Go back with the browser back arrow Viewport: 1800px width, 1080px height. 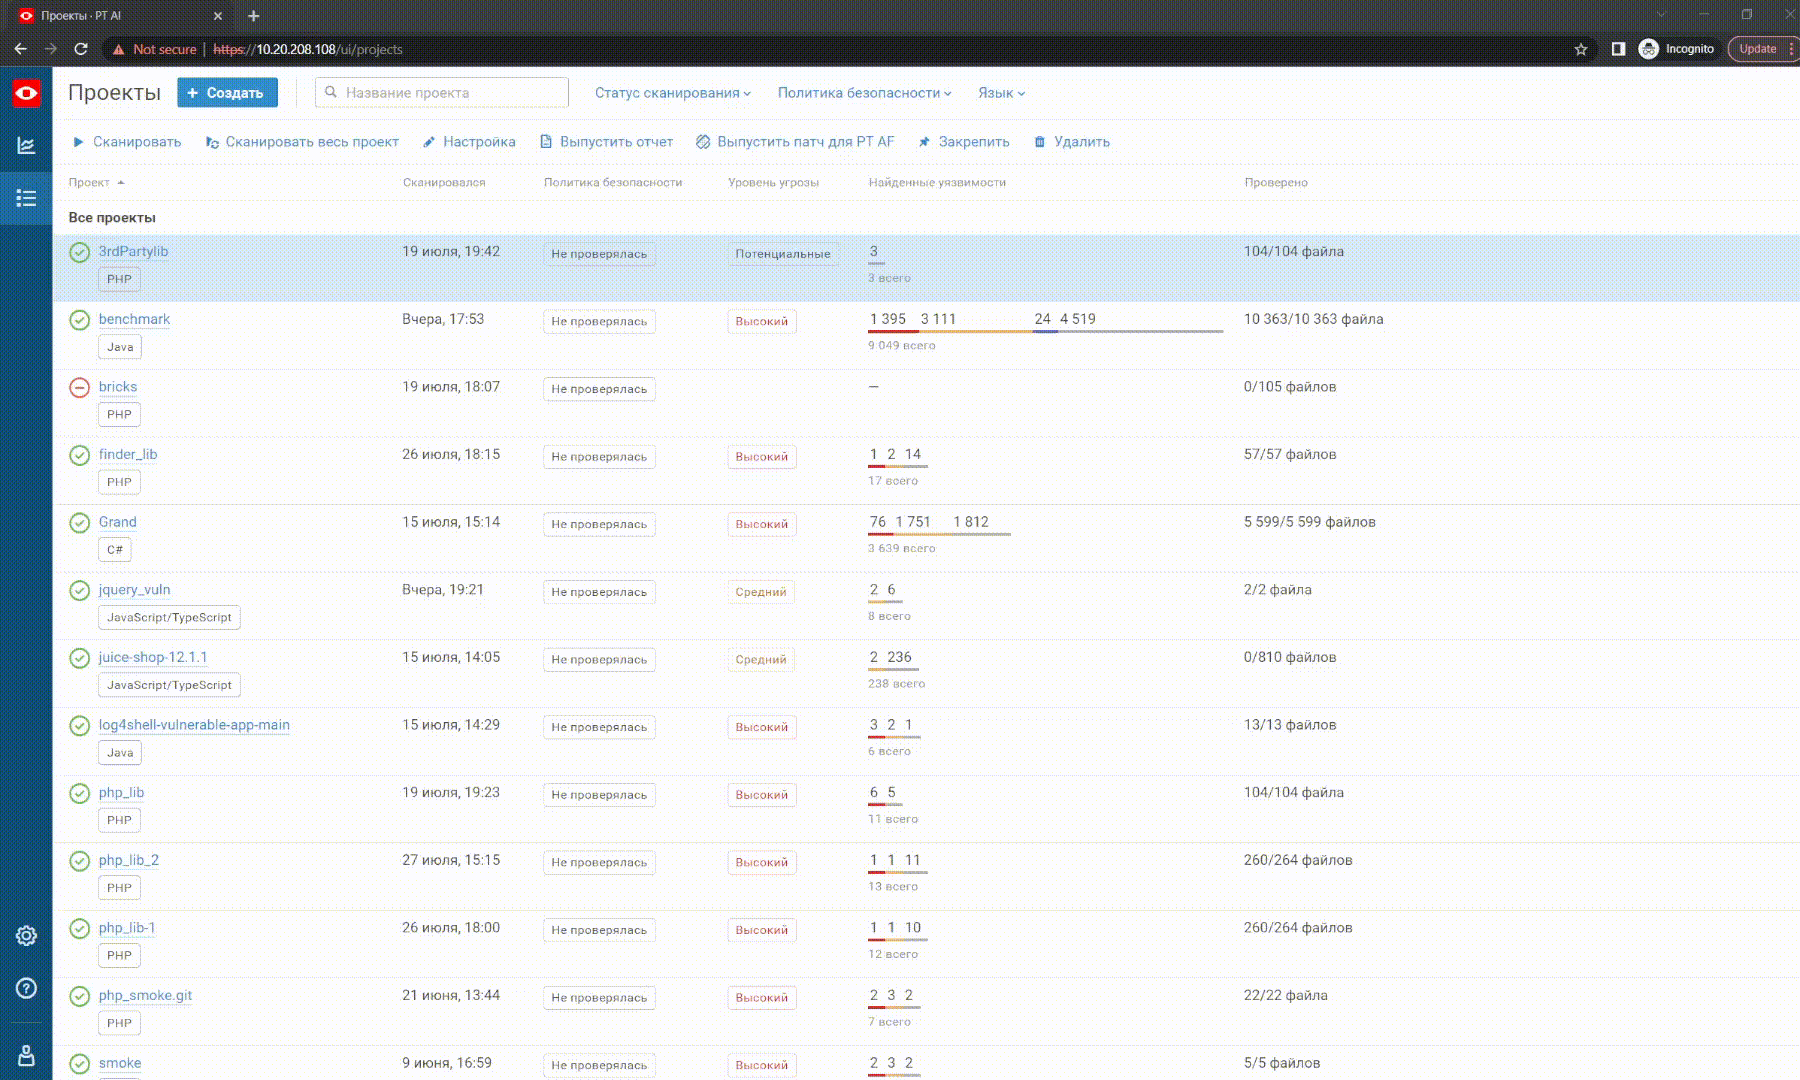[x=21, y=49]
